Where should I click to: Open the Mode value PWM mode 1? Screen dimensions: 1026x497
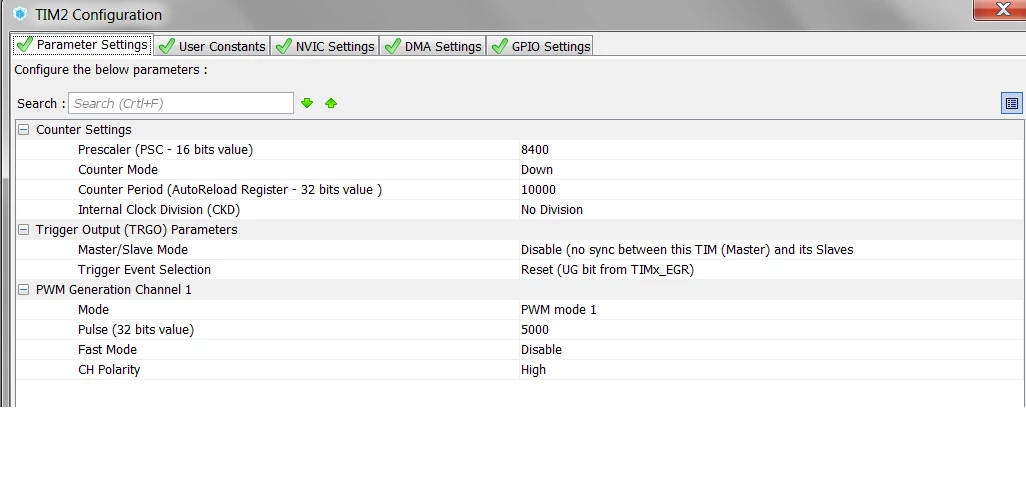559,309
